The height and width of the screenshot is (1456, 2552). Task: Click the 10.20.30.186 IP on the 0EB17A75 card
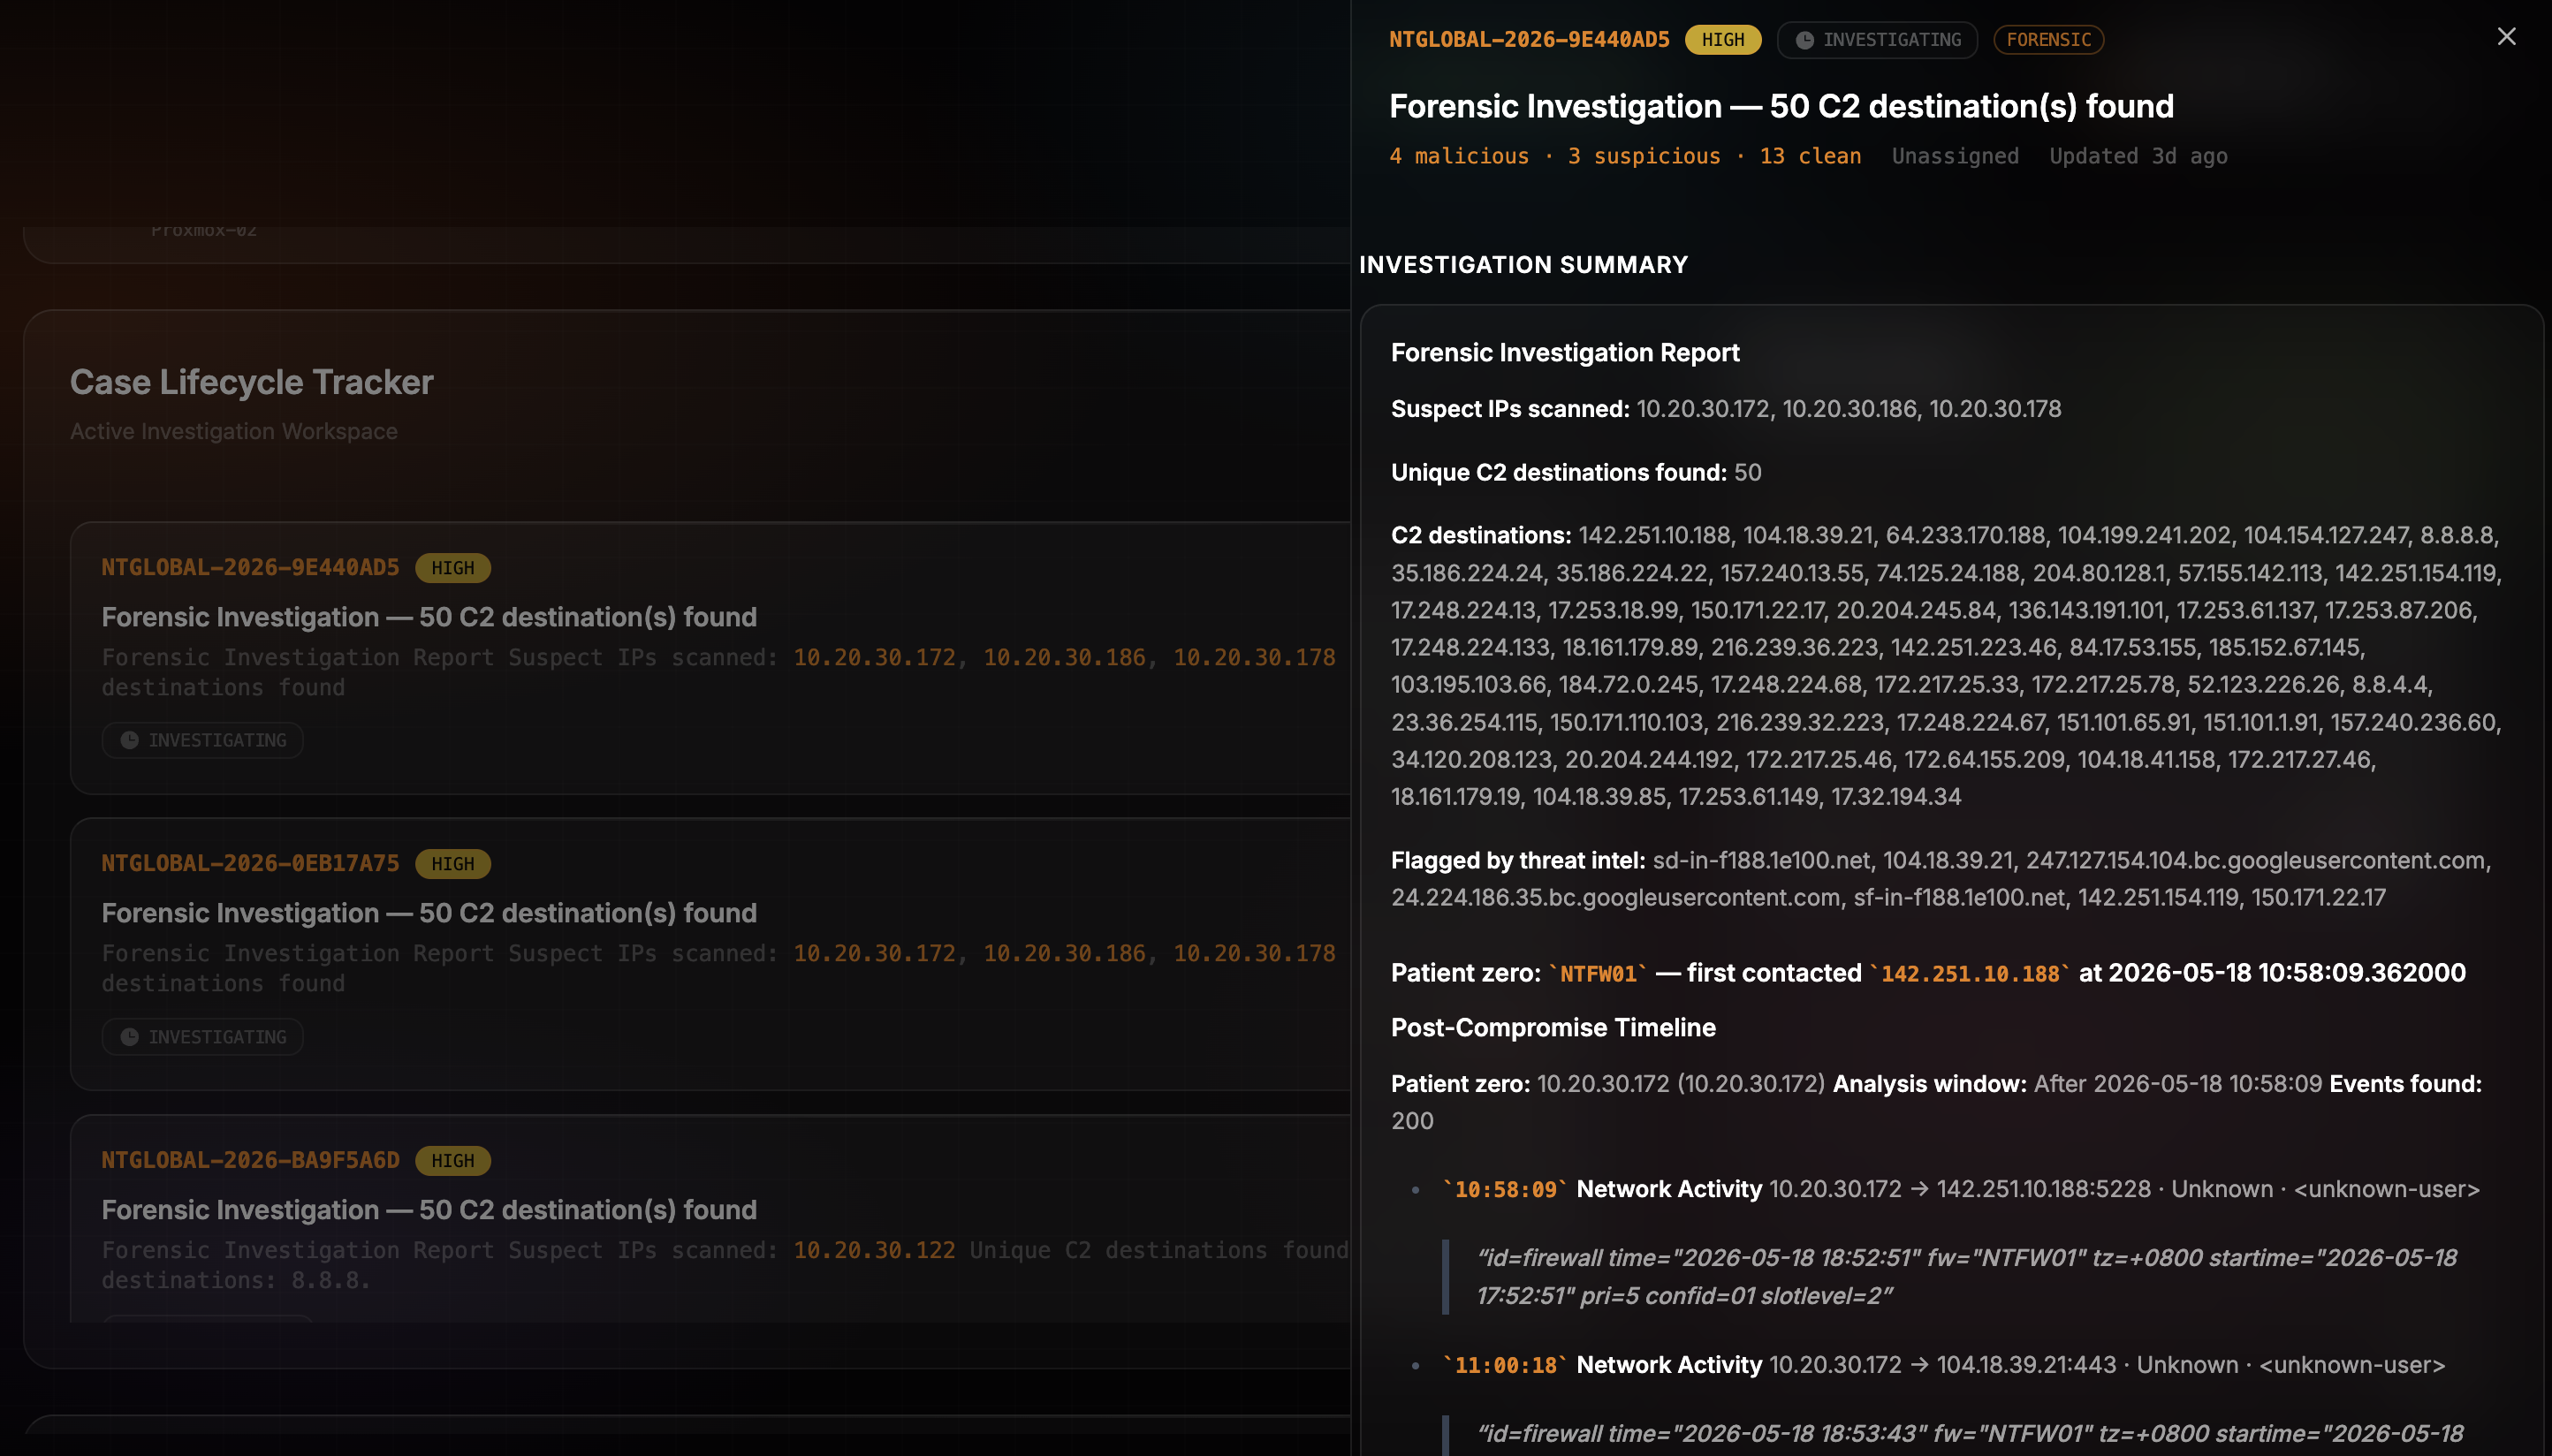click(x=1064, y=954)
